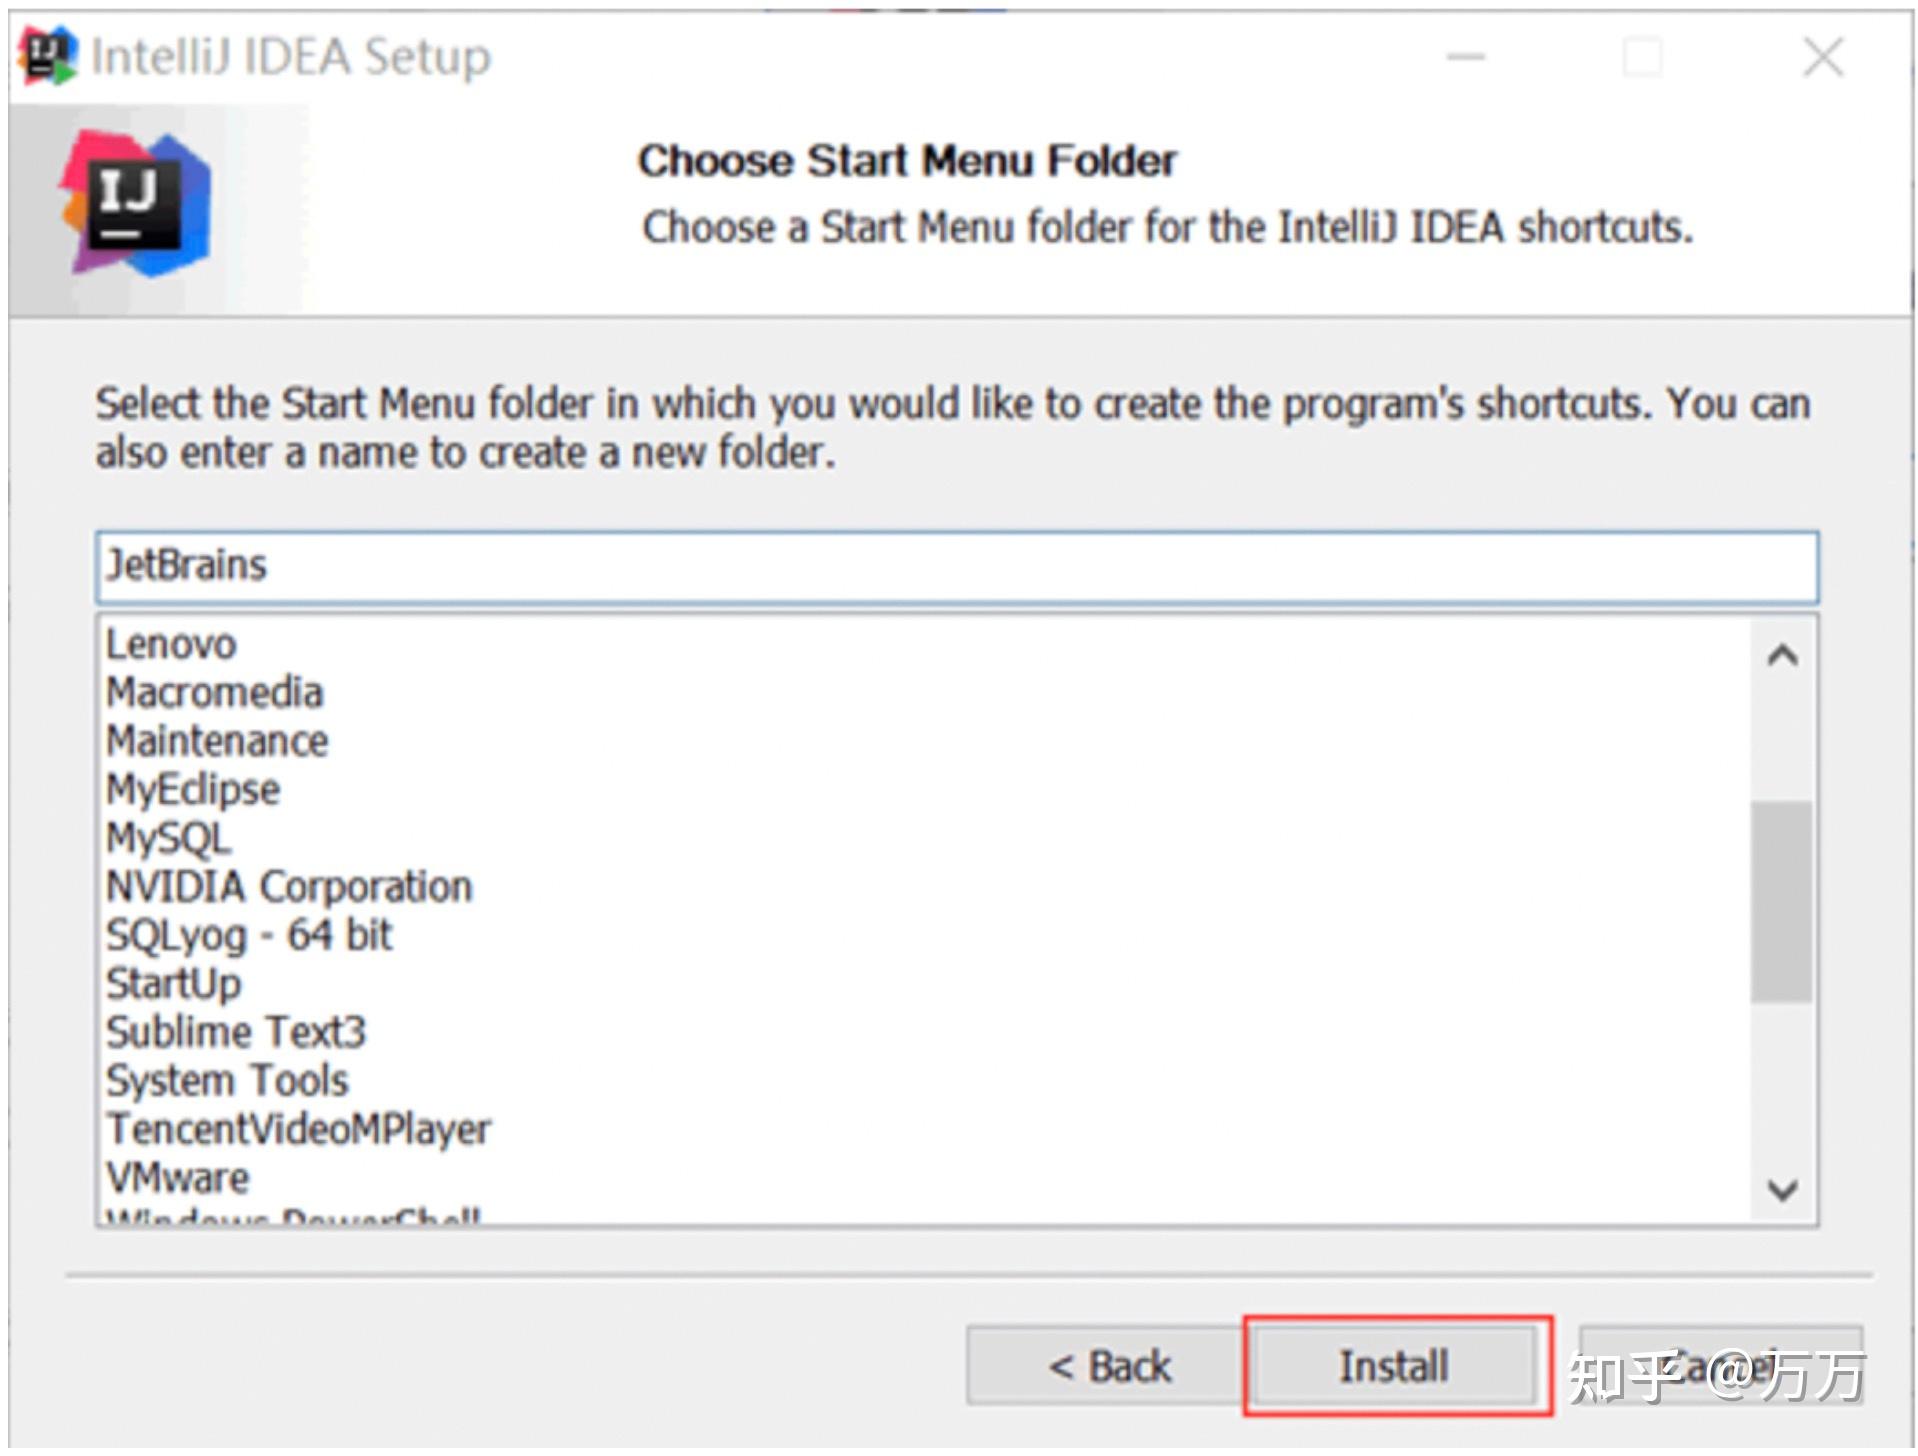Image resolution: width=1918 pixels, height=1456 pixels.
Task: Click the Install button
Action: pos(1395,1366)
